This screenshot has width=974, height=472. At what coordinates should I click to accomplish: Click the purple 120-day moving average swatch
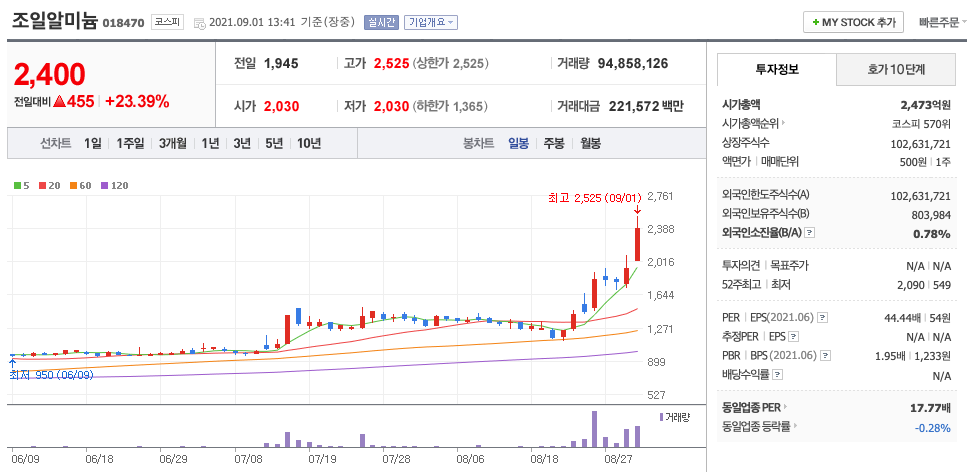[104, 185]
